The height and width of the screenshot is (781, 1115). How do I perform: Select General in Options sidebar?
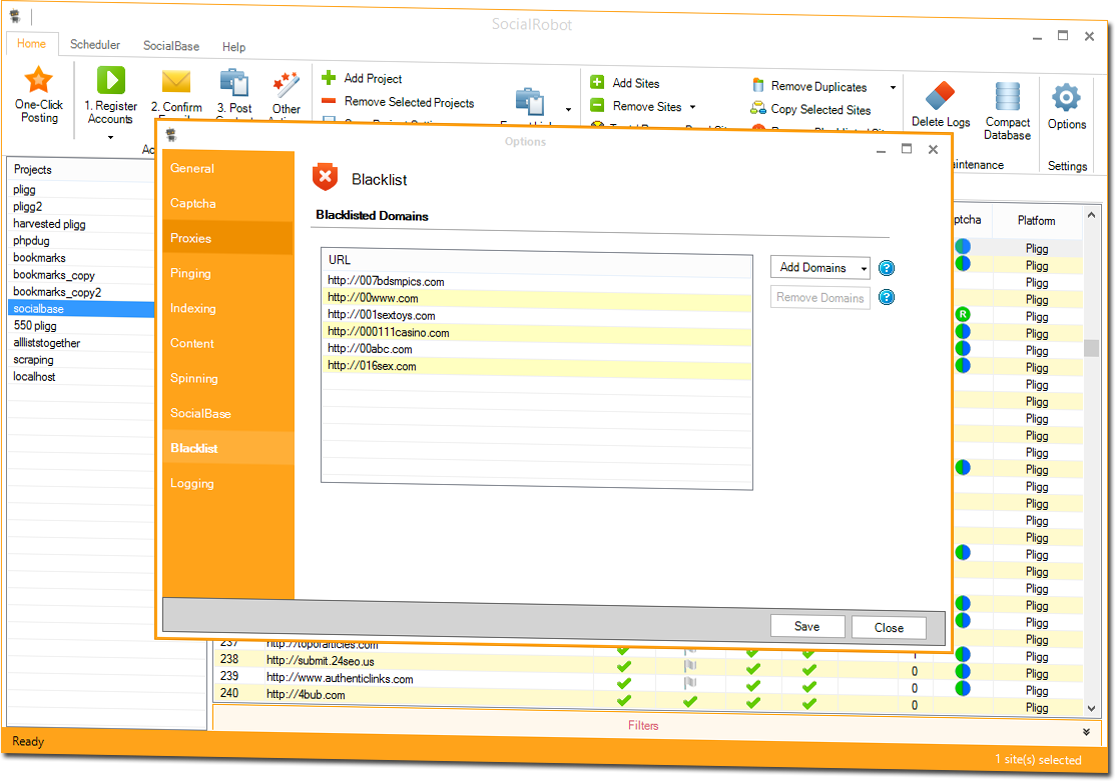(x=228, y=169)
